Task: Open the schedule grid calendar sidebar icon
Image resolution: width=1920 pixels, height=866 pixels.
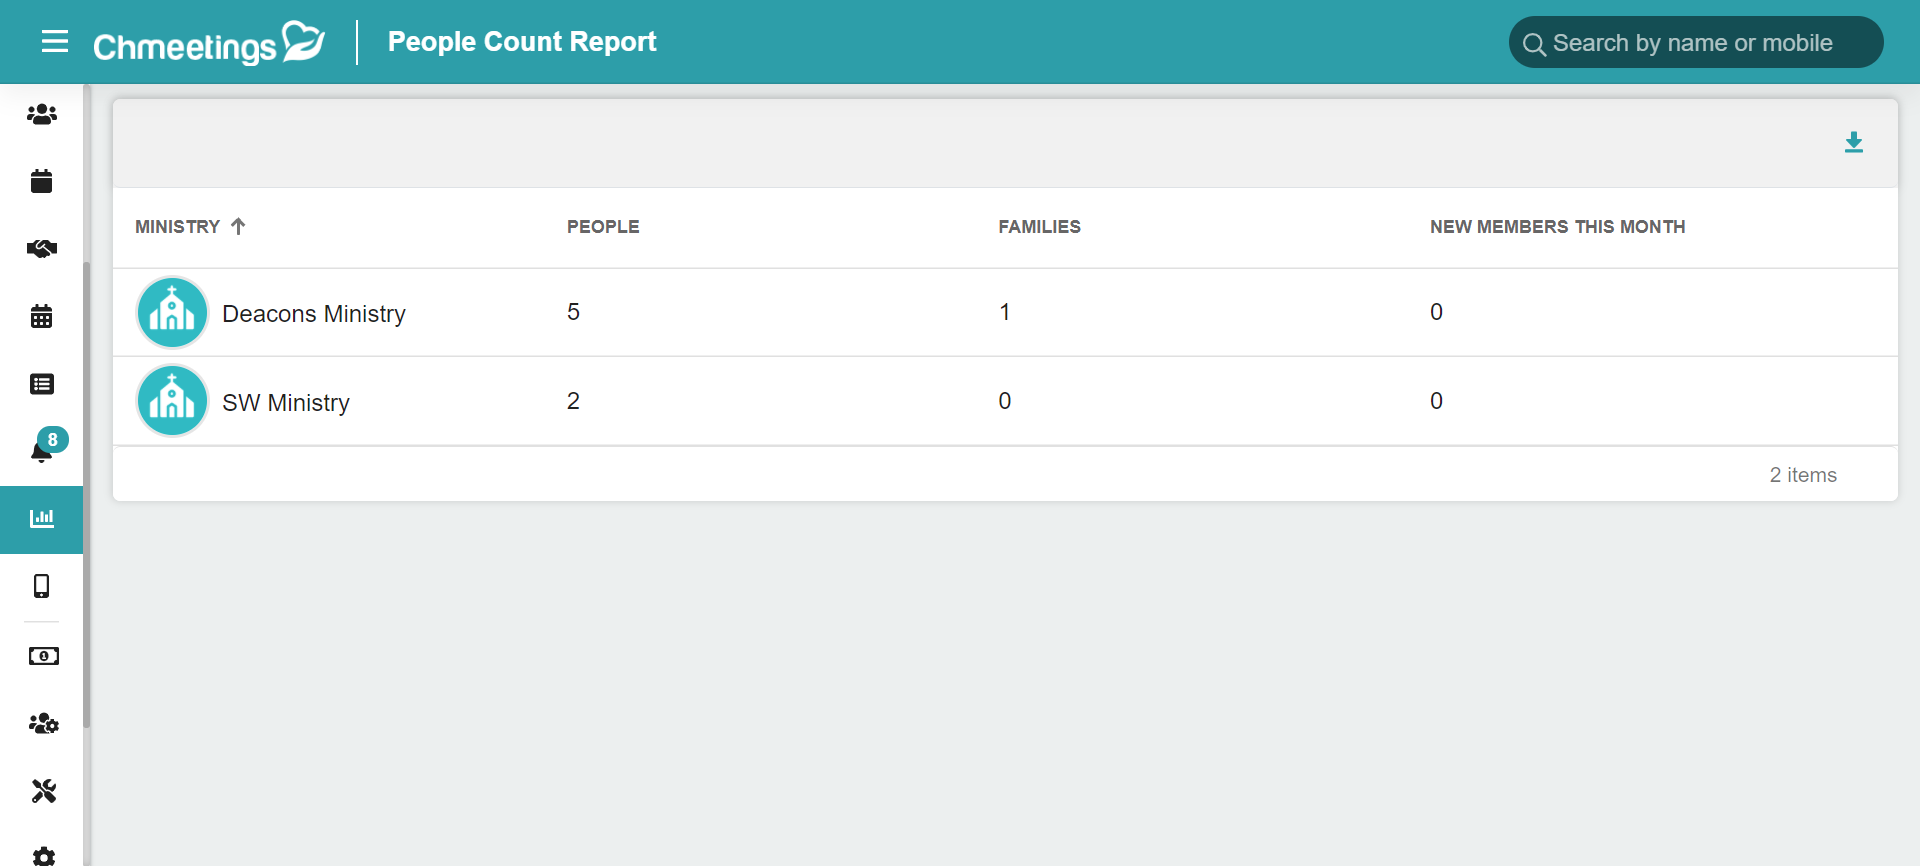Action: pyautogui.click(x=42, y=317)
